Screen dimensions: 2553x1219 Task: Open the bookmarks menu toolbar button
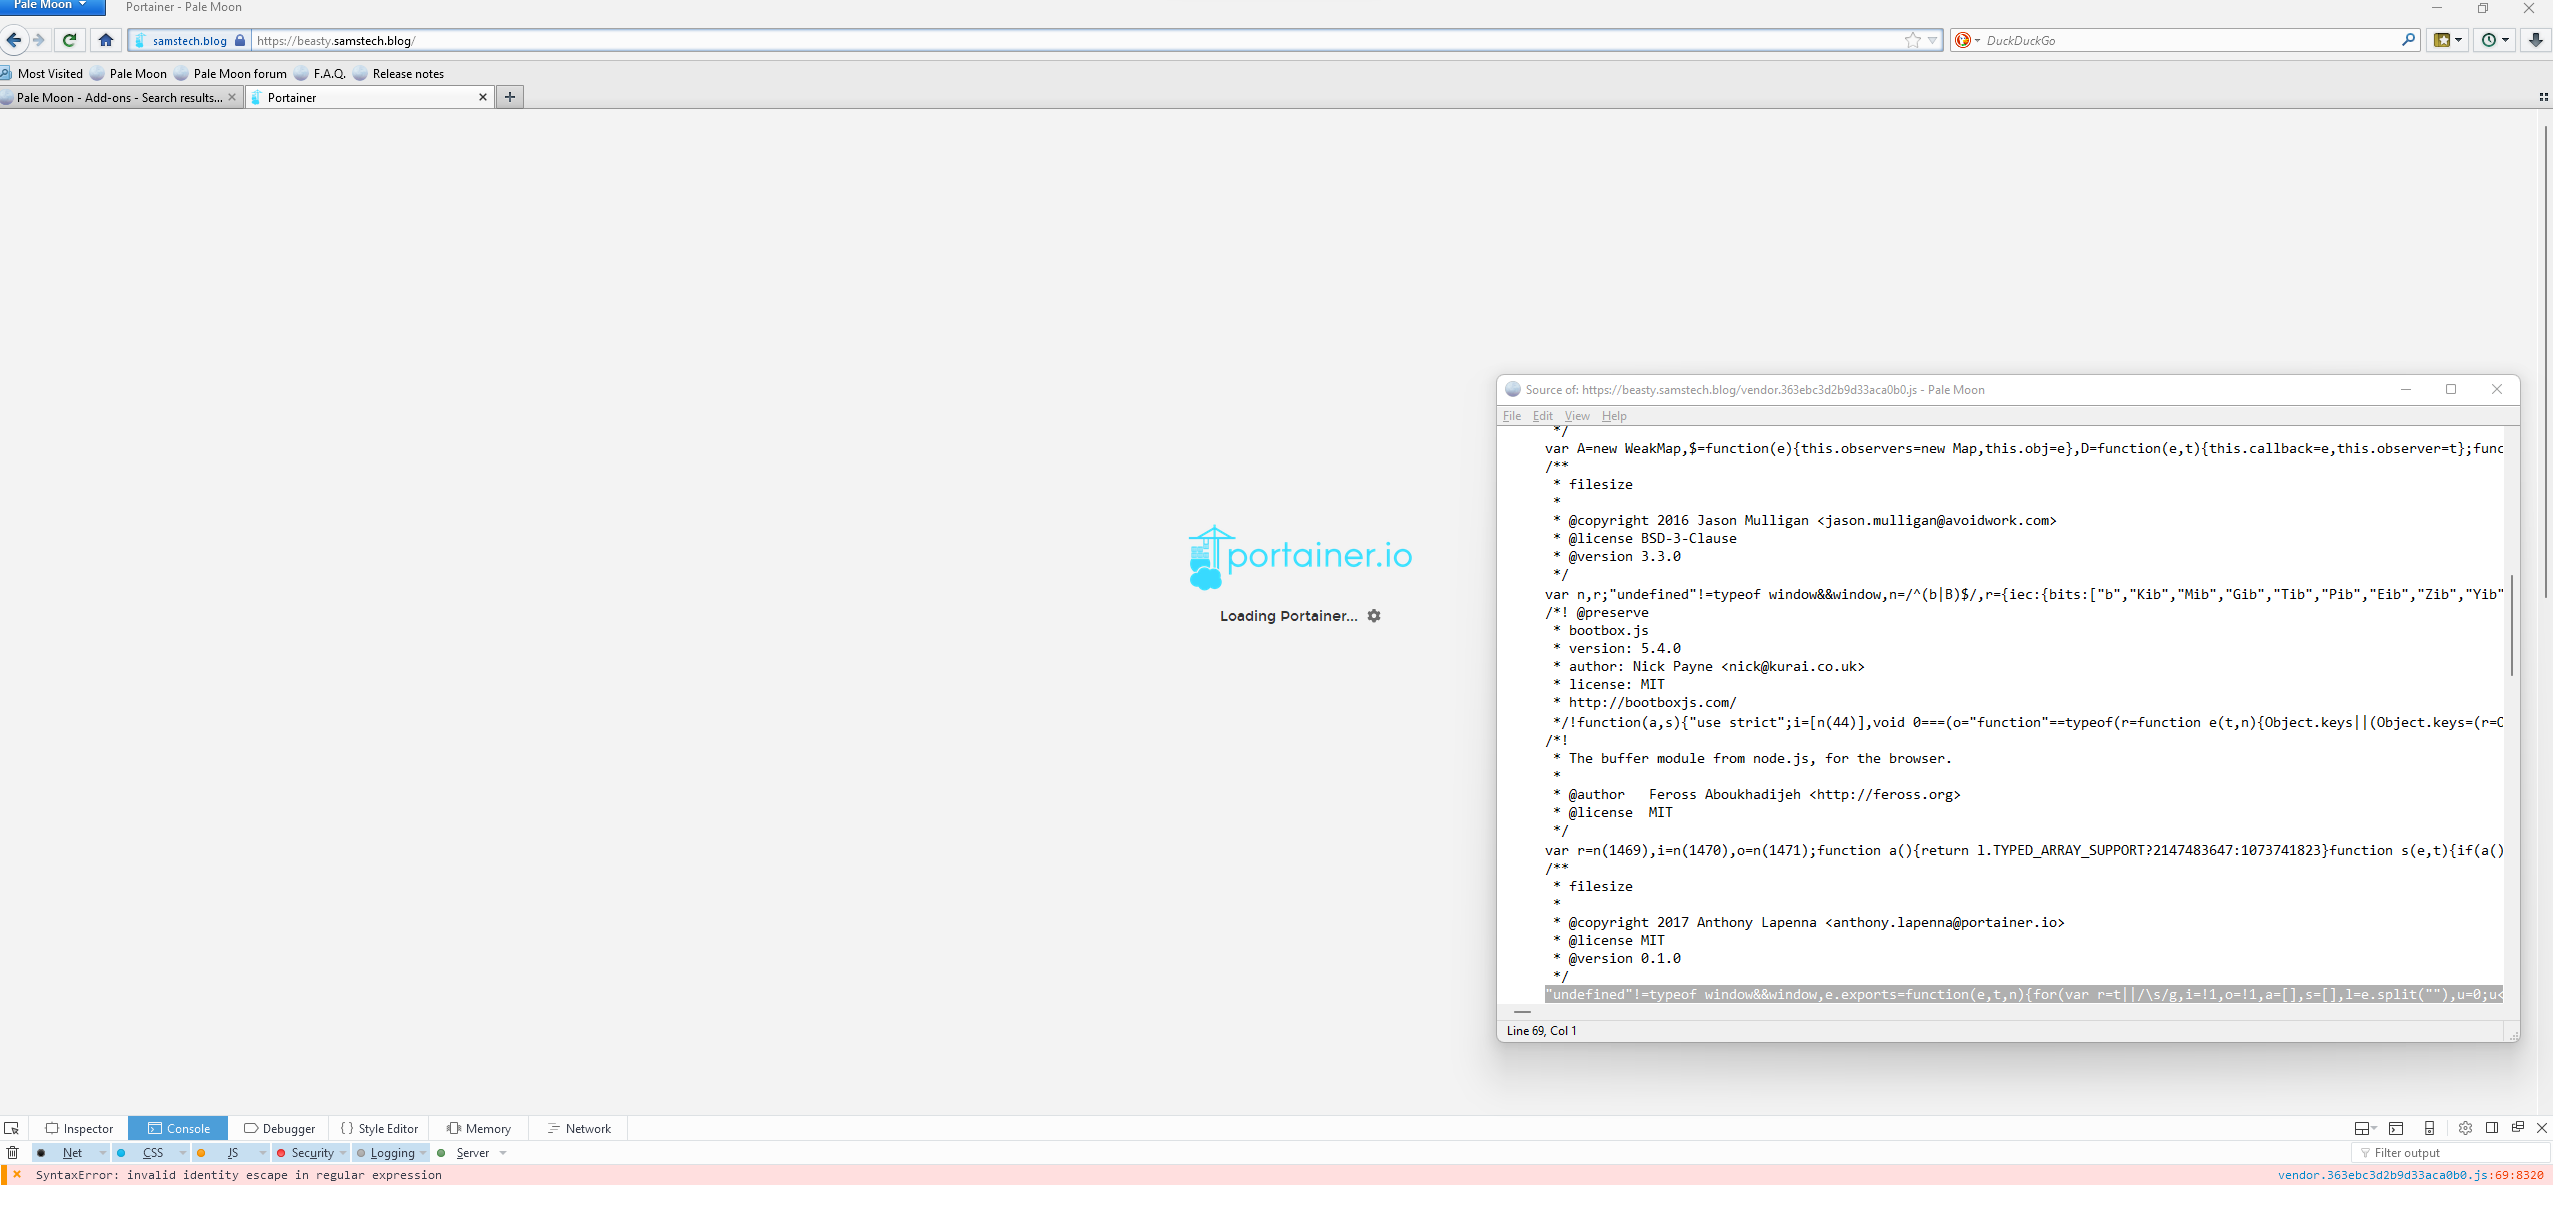(x=2447, y=40)
